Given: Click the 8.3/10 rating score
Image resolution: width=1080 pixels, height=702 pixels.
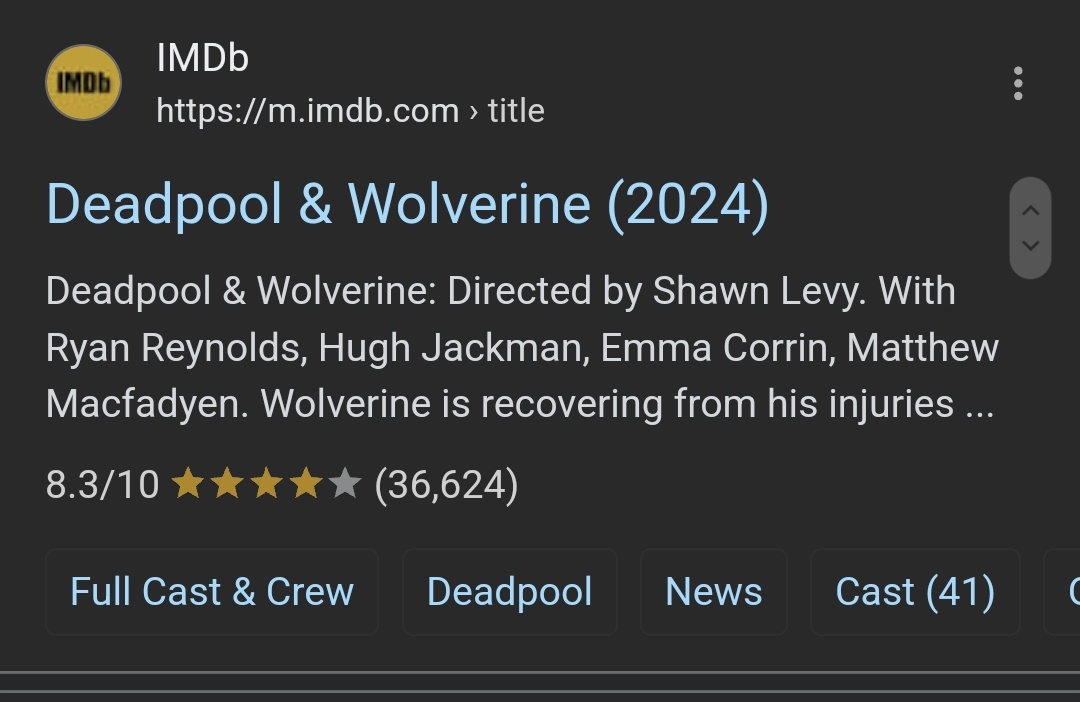Looking at the screenshot, I should [102, 485].
